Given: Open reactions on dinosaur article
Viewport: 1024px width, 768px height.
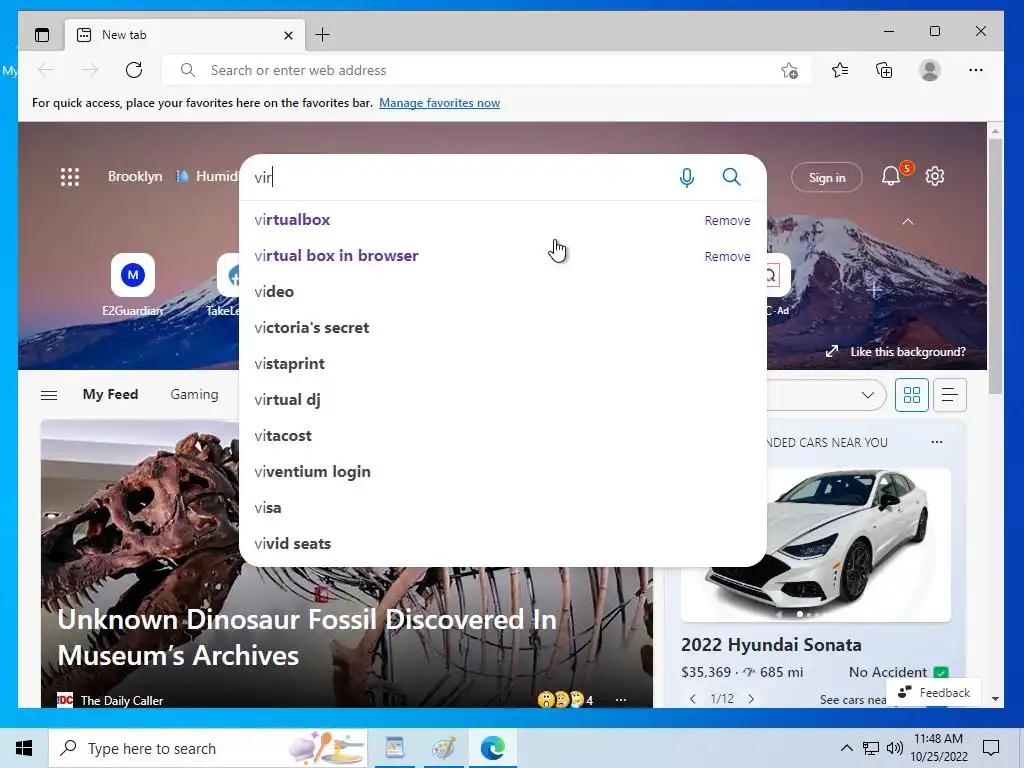Looking at the screenshot, I should (x=564, y=700).
